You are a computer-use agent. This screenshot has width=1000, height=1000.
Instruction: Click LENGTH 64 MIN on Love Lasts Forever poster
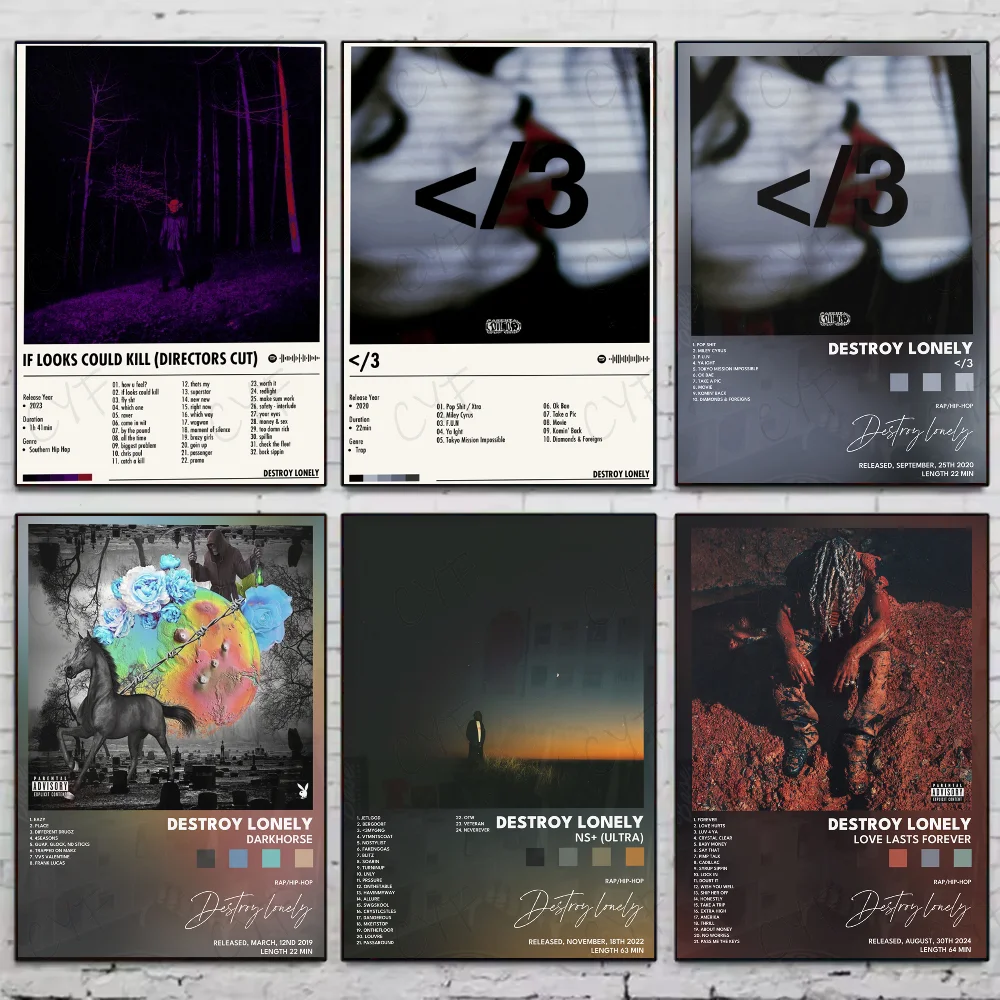tap(946, 950)
